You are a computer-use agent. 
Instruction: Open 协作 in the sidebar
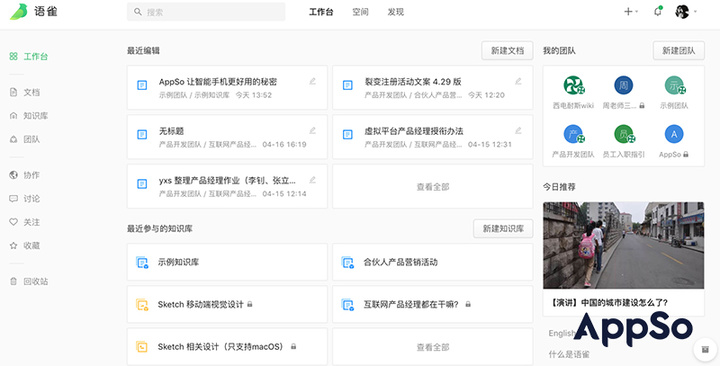tap(25, 175)
